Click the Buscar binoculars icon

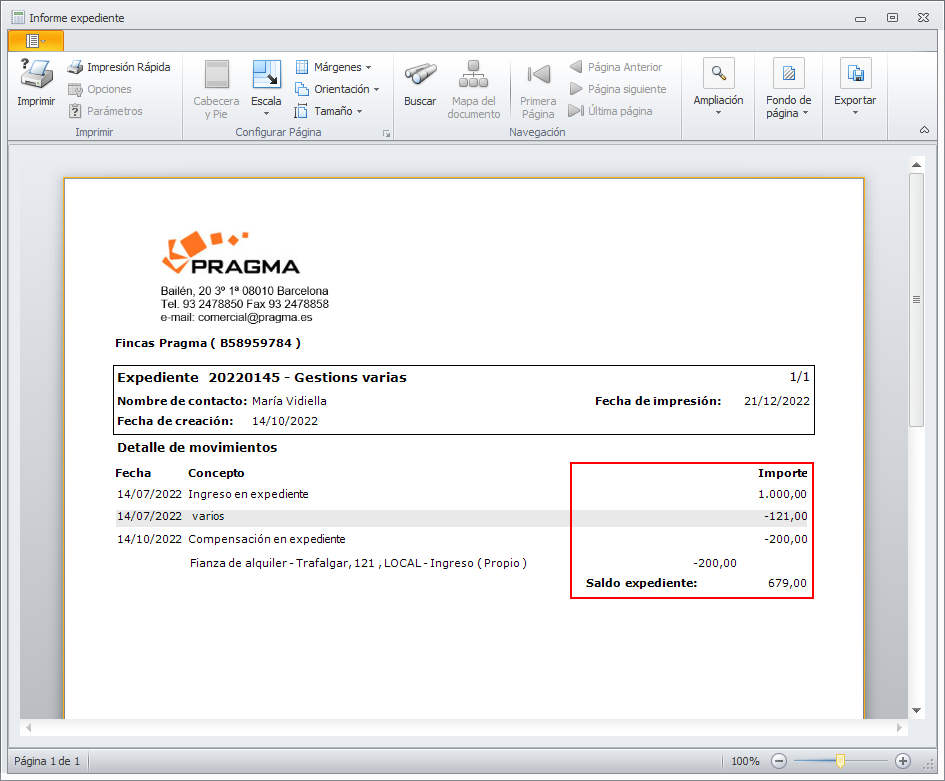click(420, 74)
